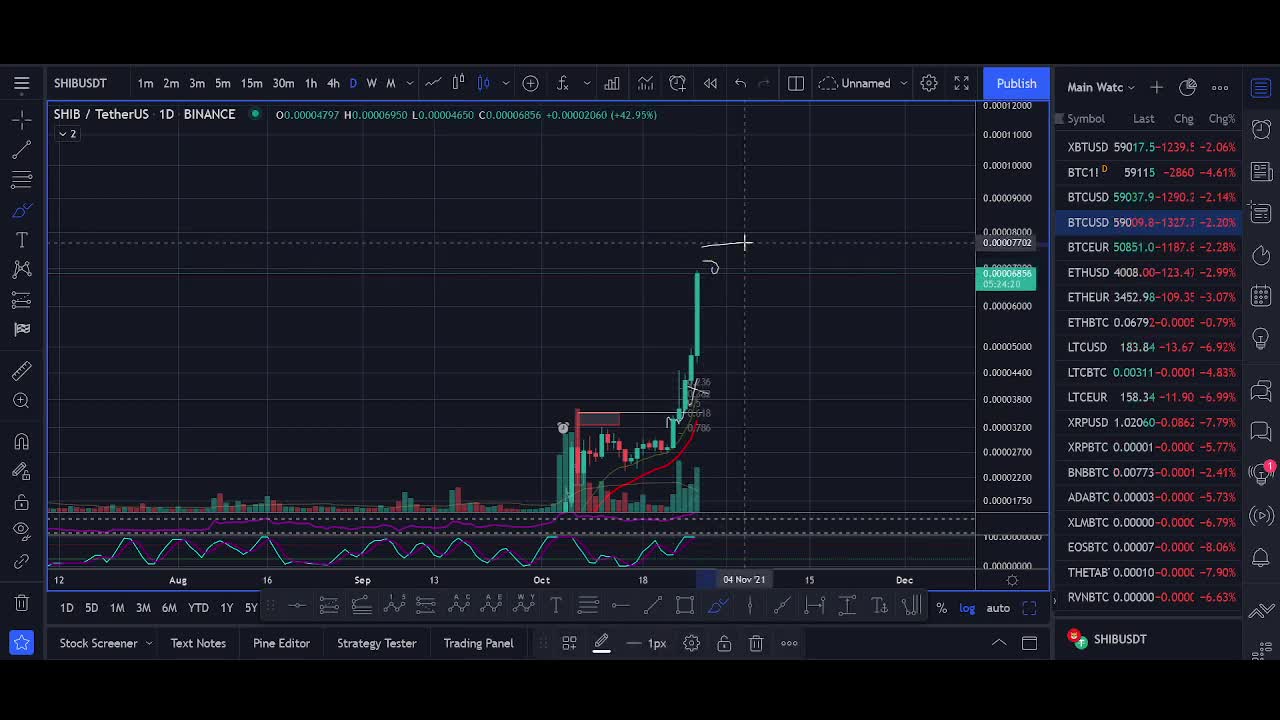This screenshot has height=720, width=1280.
Task: Lock all drawing tools
Action: pos(22,502)
